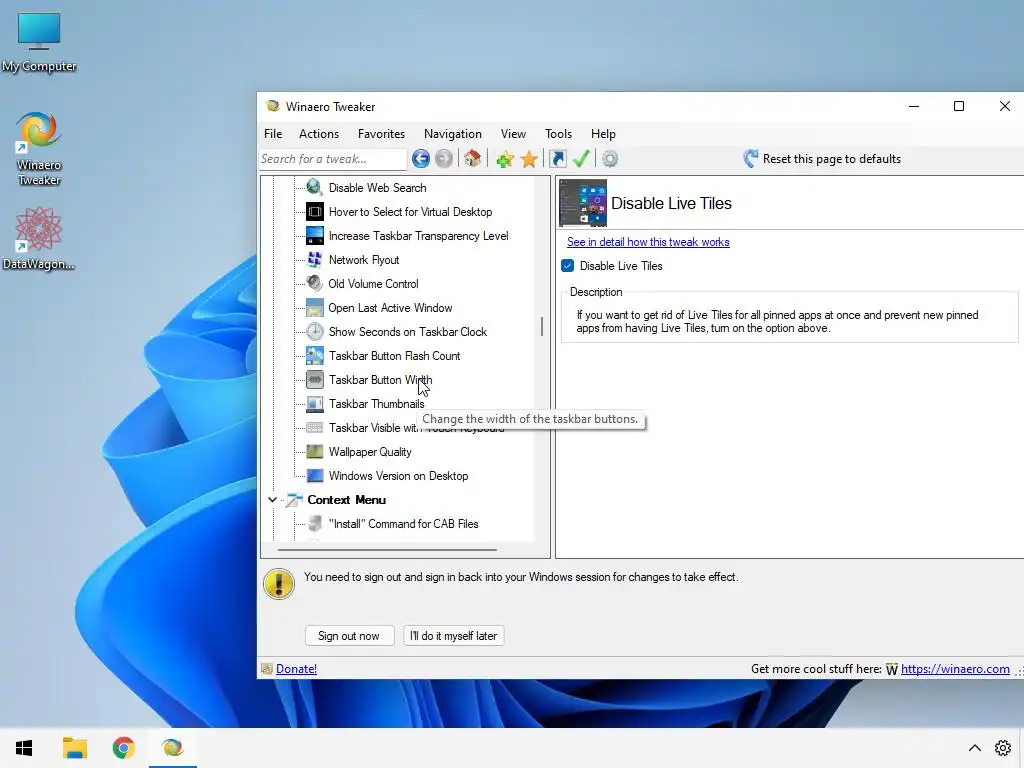The width and height of the screenshot is (1024, 768).
Task: Click the Taskbar Visible with Touch Keyboard icon
Action: (315, 428)
